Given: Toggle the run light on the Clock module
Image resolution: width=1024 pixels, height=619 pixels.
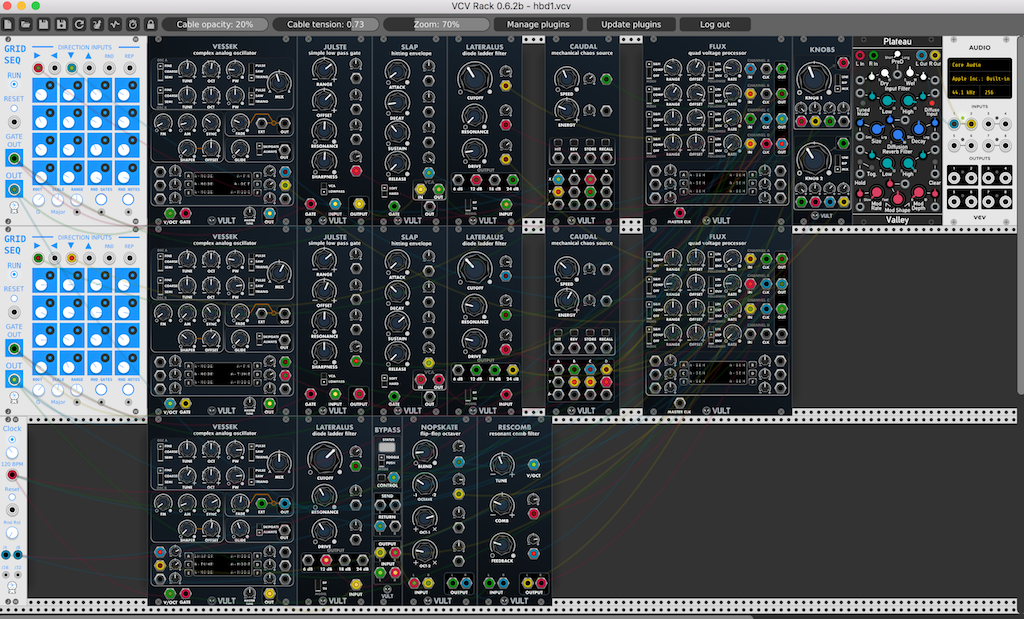Looking at the screenshot, I should click(x=12, y=439).
